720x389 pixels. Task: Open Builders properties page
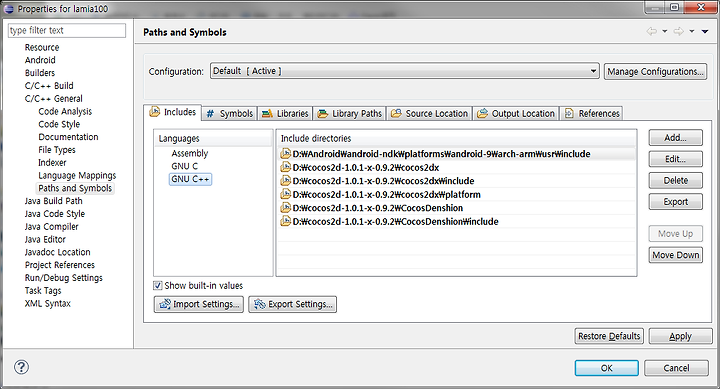pos(39,73)
